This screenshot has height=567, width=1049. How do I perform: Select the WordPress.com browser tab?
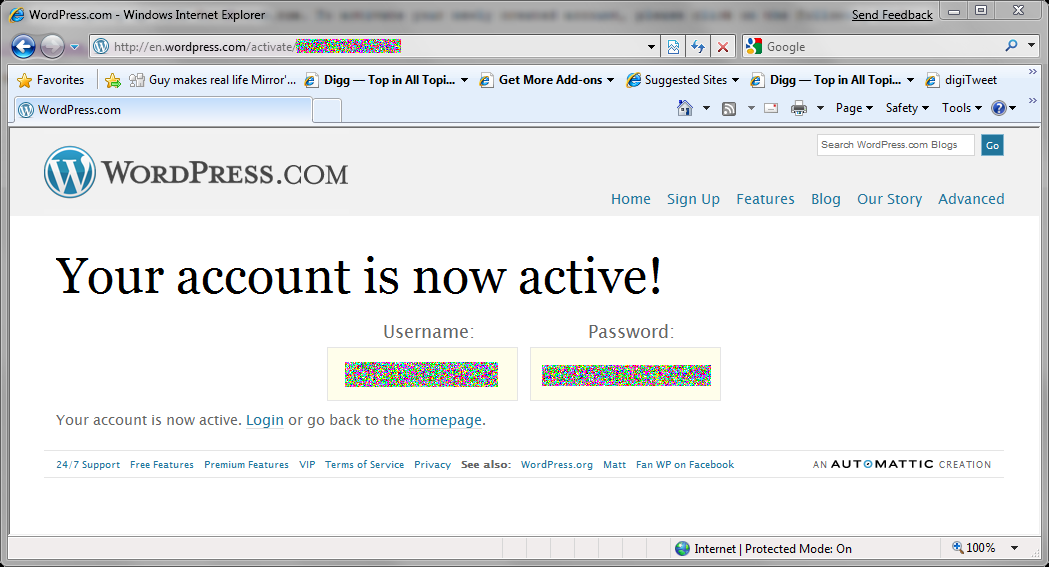pos(162,110)
